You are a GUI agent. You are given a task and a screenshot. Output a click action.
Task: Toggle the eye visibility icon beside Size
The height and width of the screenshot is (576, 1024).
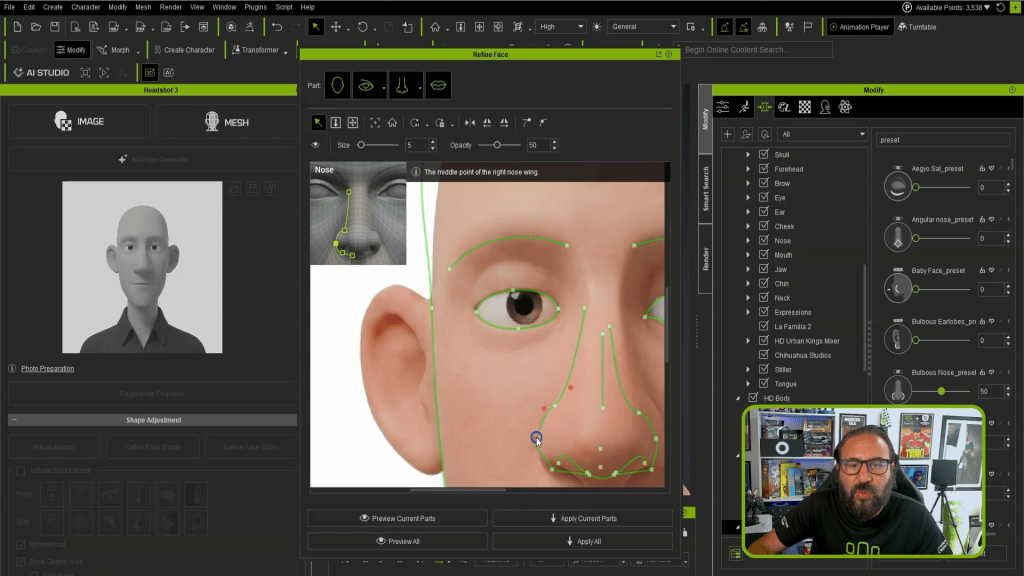pos(315,145)
